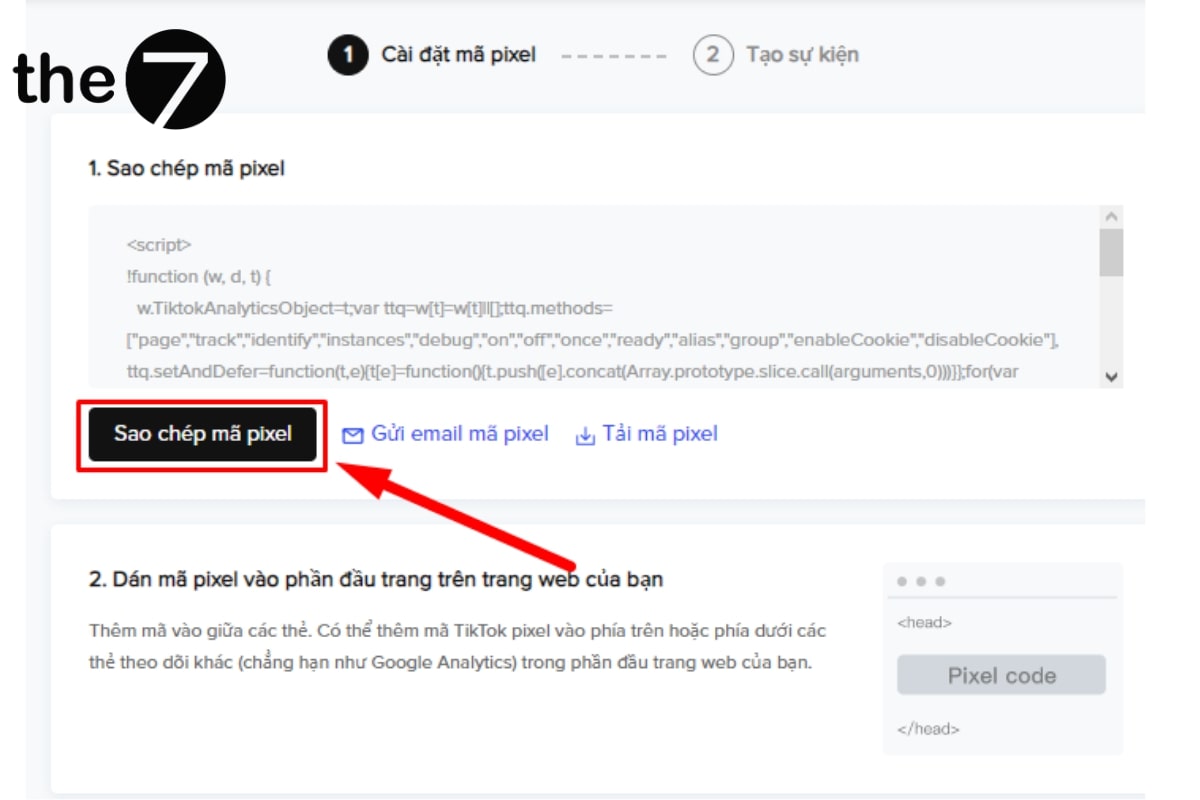Click the scrollbar up arrow of the code box
The width and height of the screenshot is (1200, 800).
point(1110,217)
